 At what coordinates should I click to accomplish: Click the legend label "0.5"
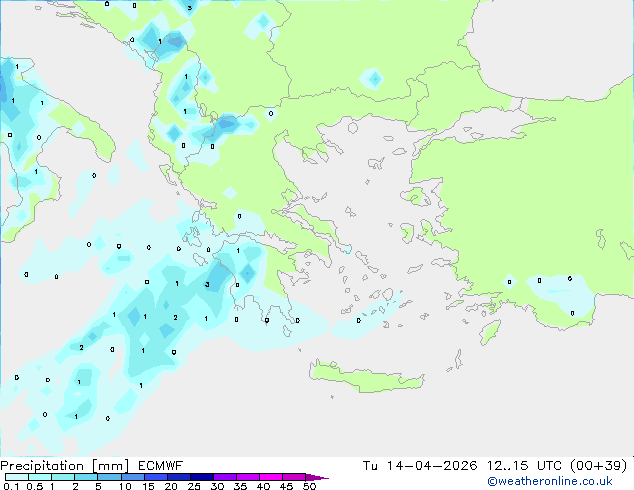tap(35, 486)
